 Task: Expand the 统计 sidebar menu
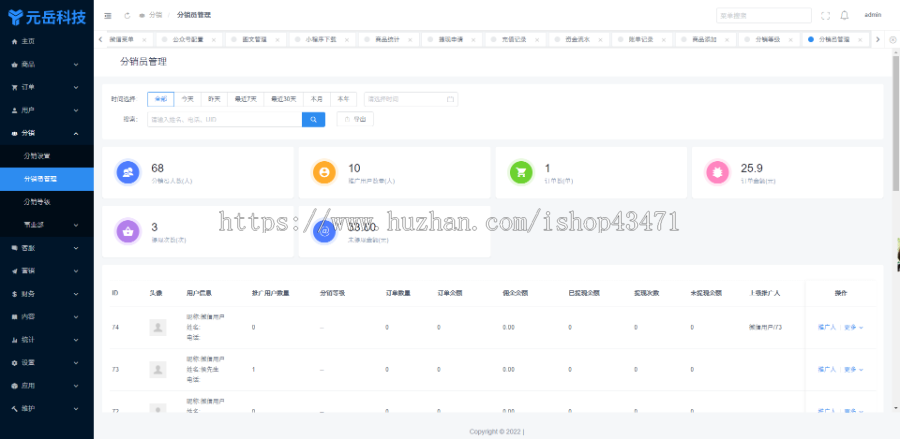coord(46,340)
